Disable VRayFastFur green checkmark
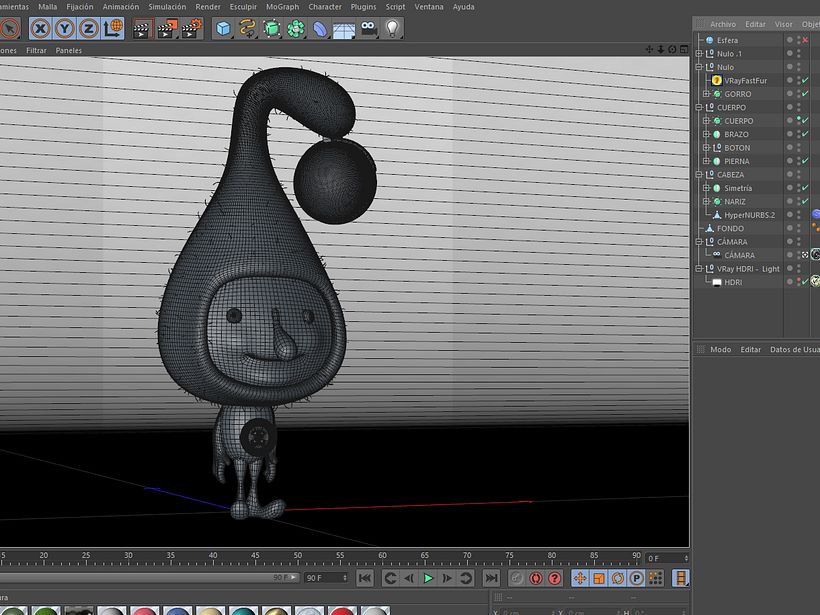 click(805, 80)
